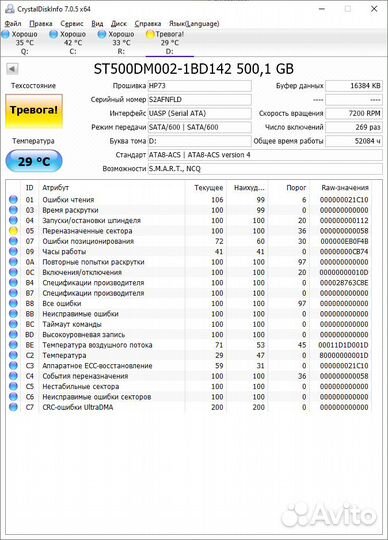Screen dimensions: 388x540
Task: Open the Справка menu
Action: [148, 24]
